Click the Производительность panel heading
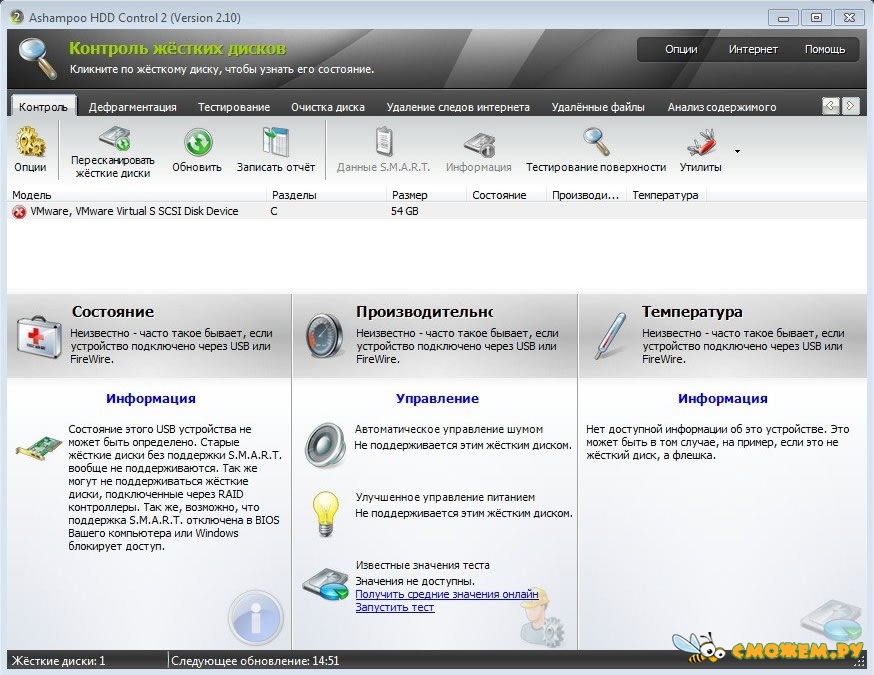The image size is (874, 675). click(x=424, y=312)
